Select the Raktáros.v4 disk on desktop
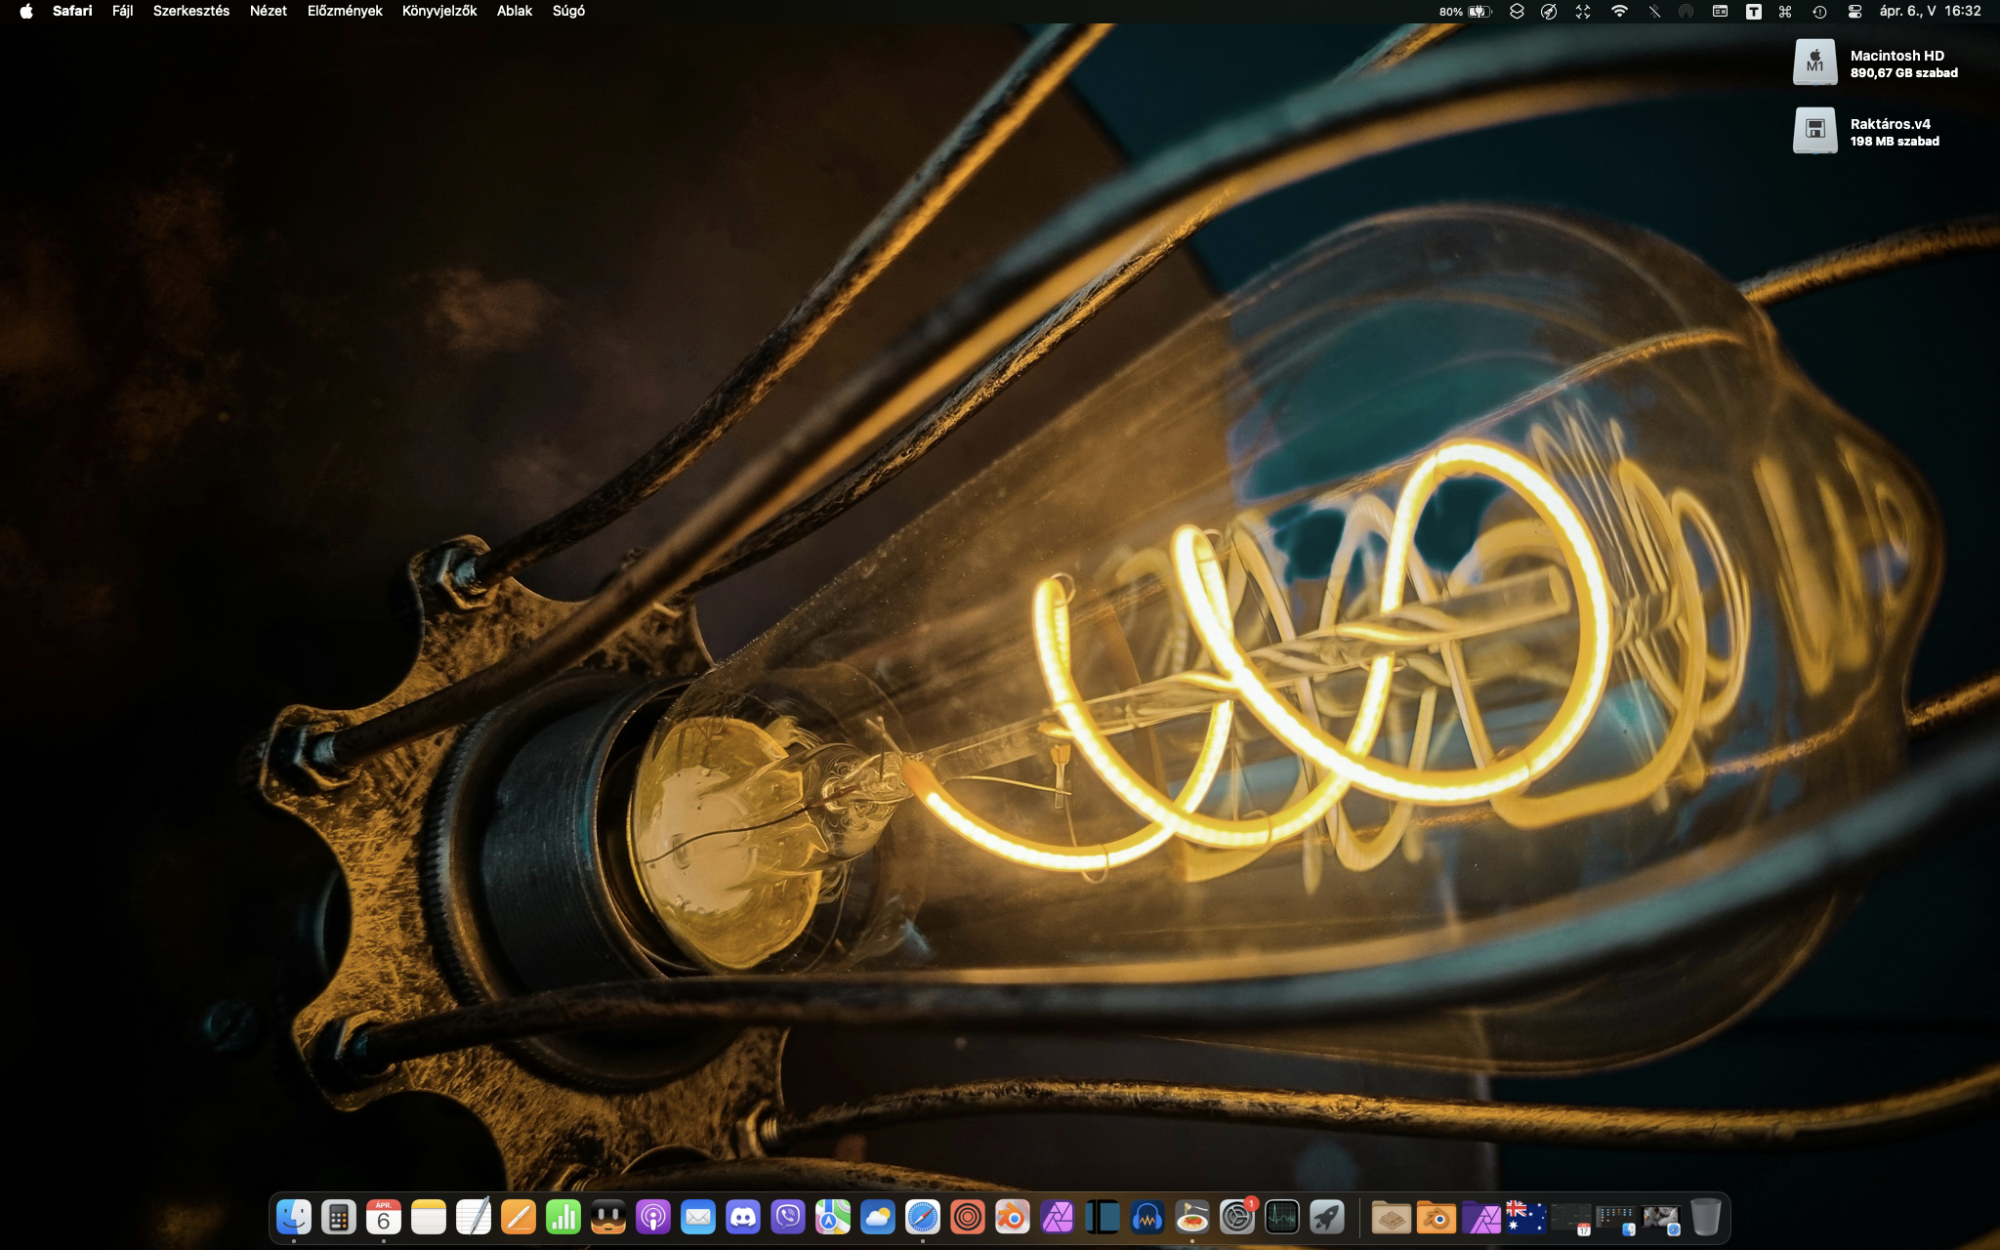2000x1250 pixels. point(1814,130)
